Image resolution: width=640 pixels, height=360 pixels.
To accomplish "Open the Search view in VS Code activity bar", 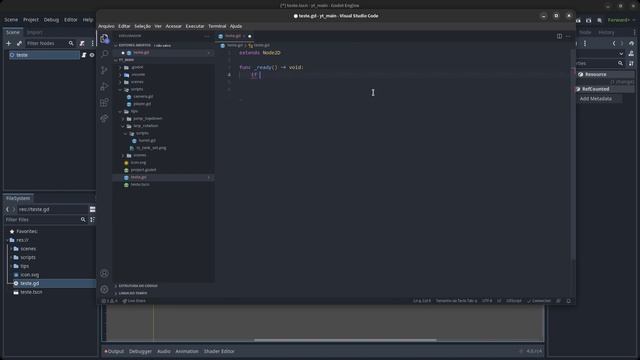I will click(104, 54).
